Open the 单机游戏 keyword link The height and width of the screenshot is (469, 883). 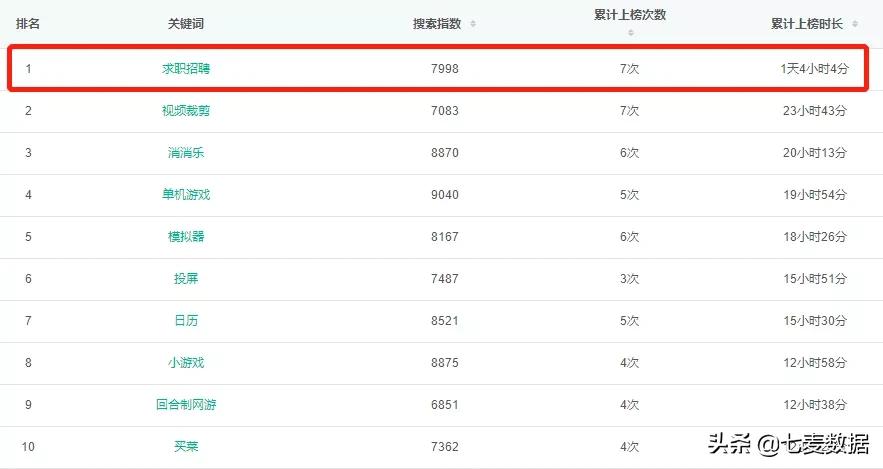pyautogui.click(x=186, y=195)
